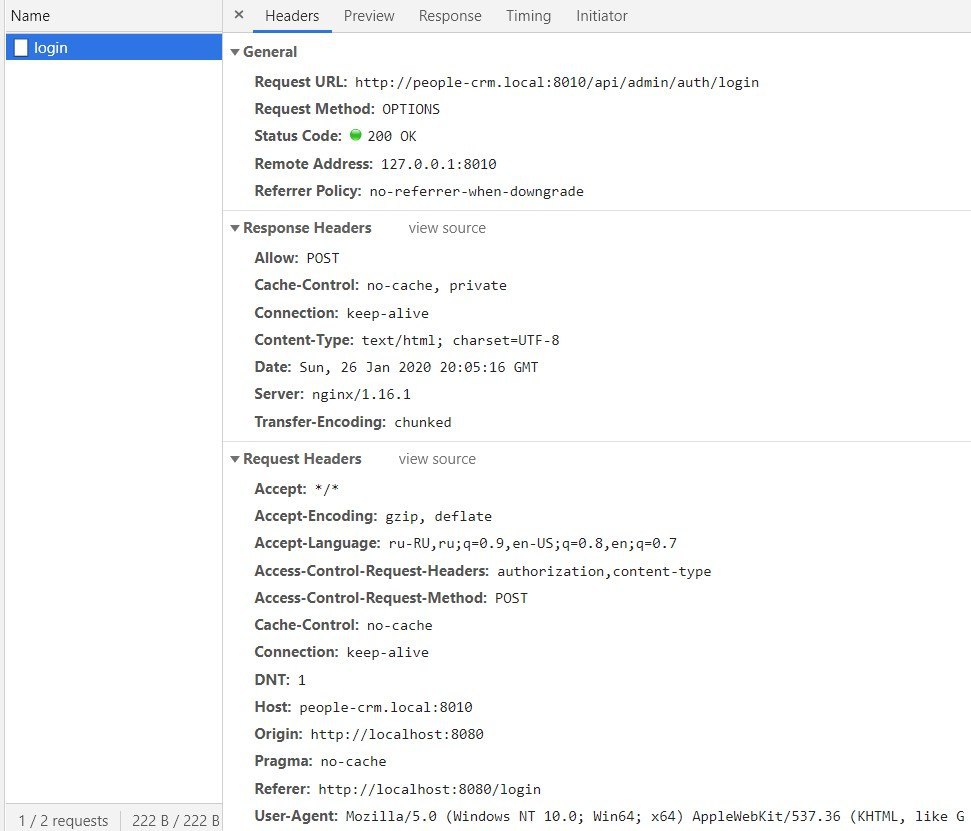Image resolution: width=971 pixels, height=831 pixels.
Task: Click Origin http://localhost:8080 value
Action: pos(397,734)
